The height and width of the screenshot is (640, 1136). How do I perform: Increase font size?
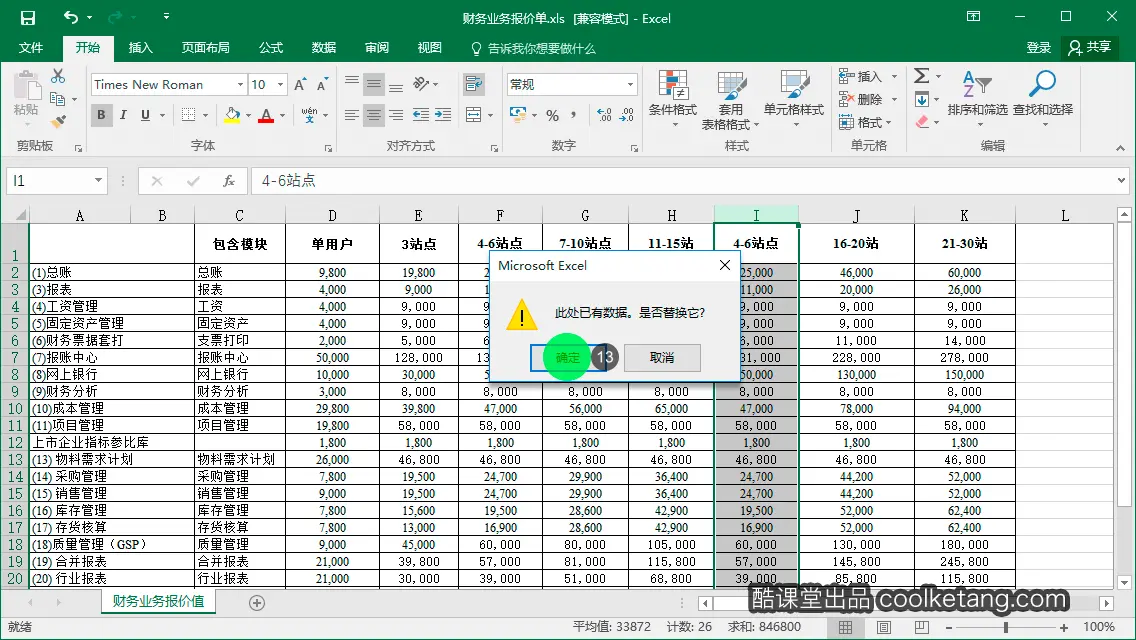301,85
